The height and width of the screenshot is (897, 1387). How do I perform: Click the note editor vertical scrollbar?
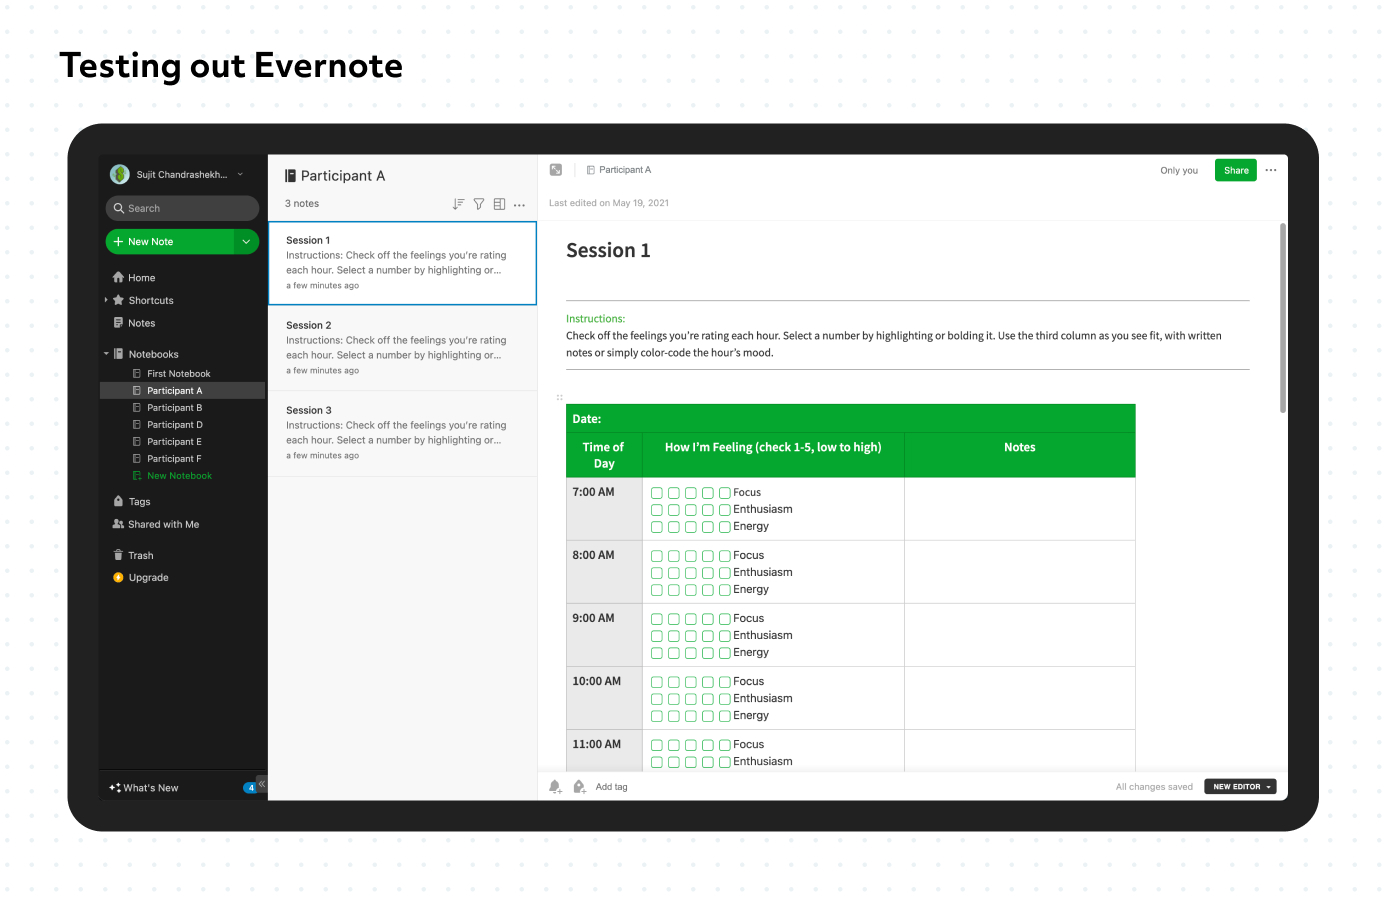point(1282,318)
